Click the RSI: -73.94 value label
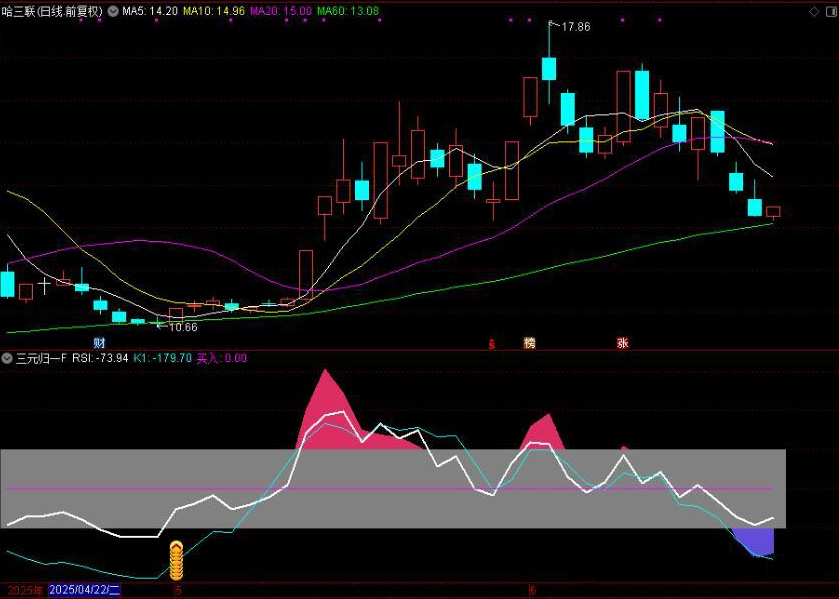Screen dimensions: 839x599 pyautogui.click(x=101, y=358)
